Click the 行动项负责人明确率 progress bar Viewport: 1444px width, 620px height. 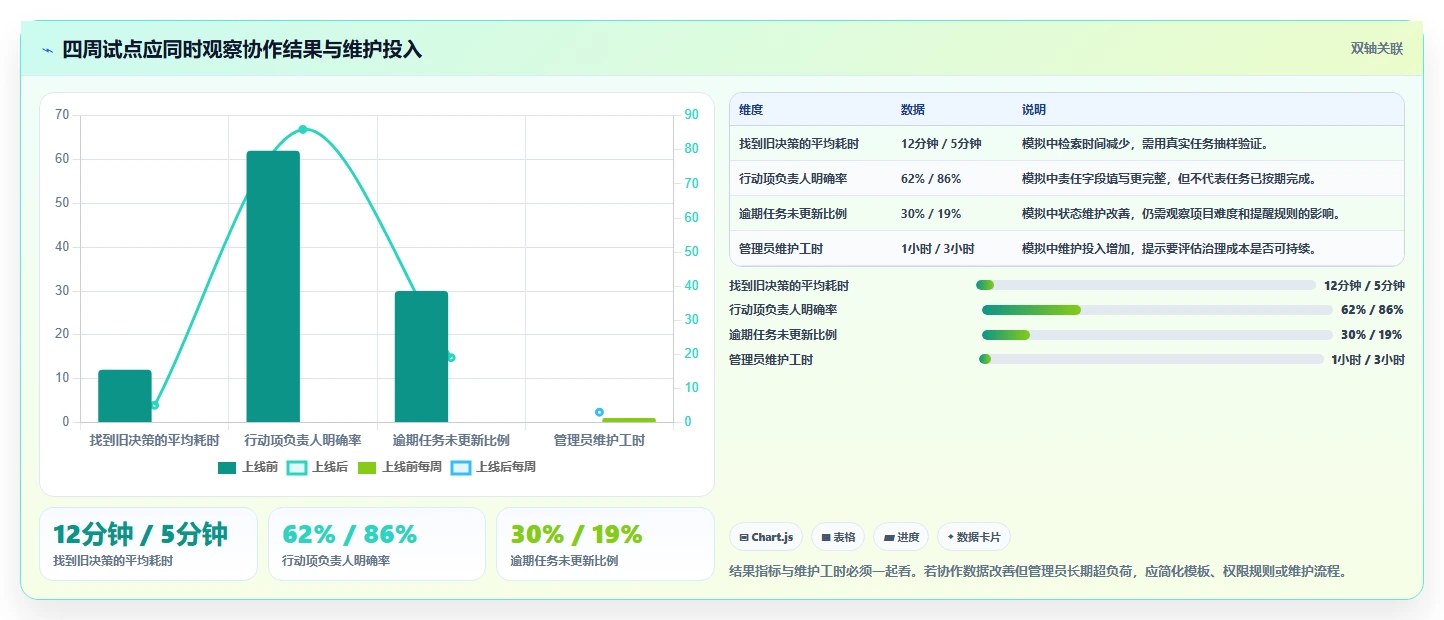pos(1157,310)
